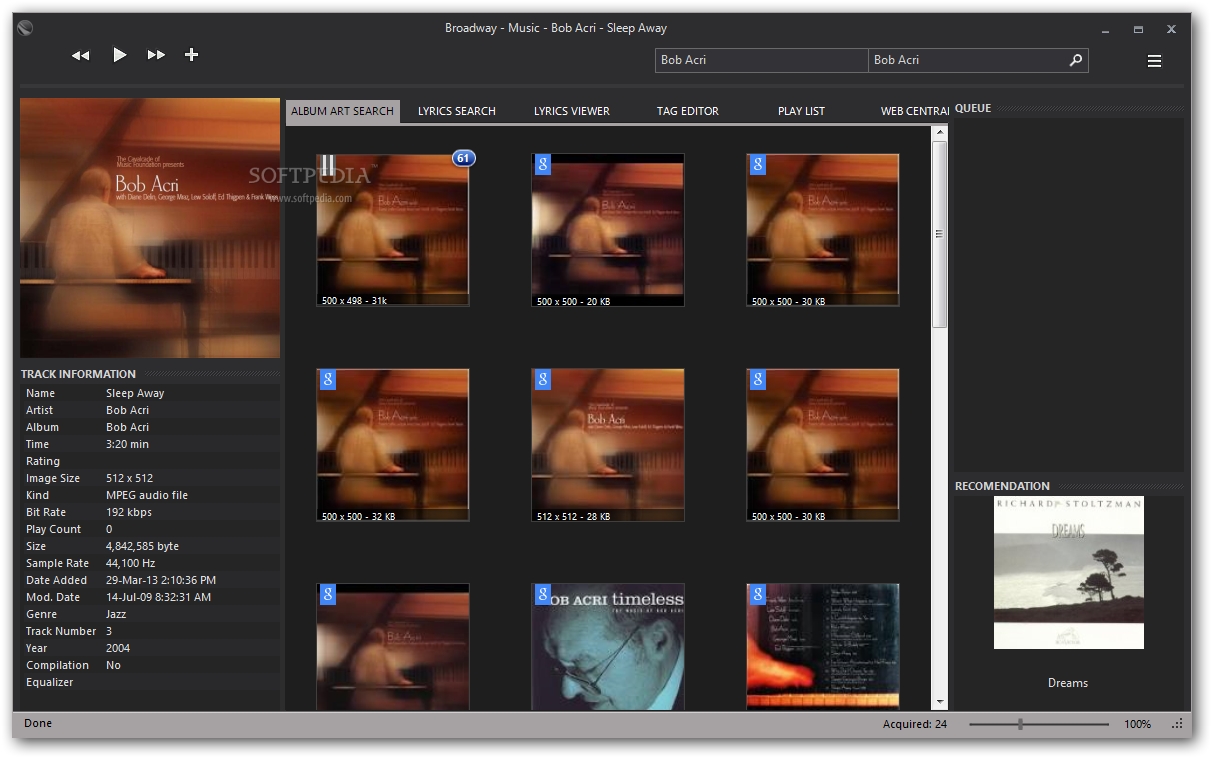Click the large current album art
Viewport: 1212px width, 758px height.
(x=150, y=228)
